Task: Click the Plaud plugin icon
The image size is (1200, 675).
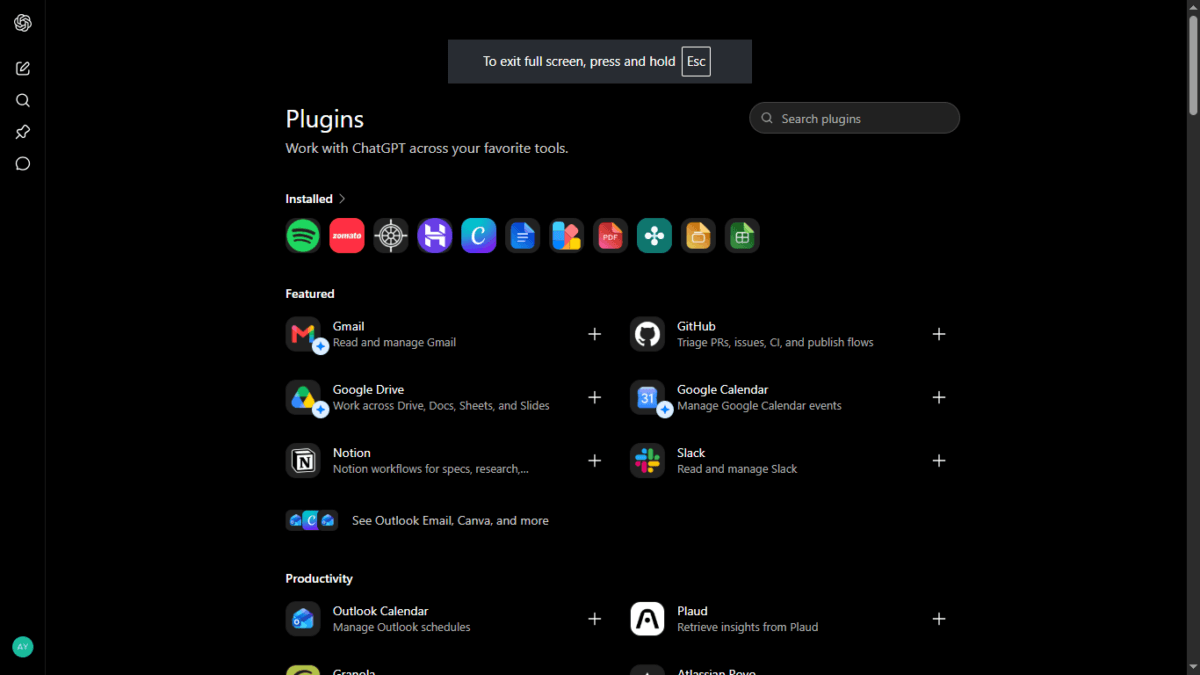Action: pyautogui.click(x=648, y=619)
